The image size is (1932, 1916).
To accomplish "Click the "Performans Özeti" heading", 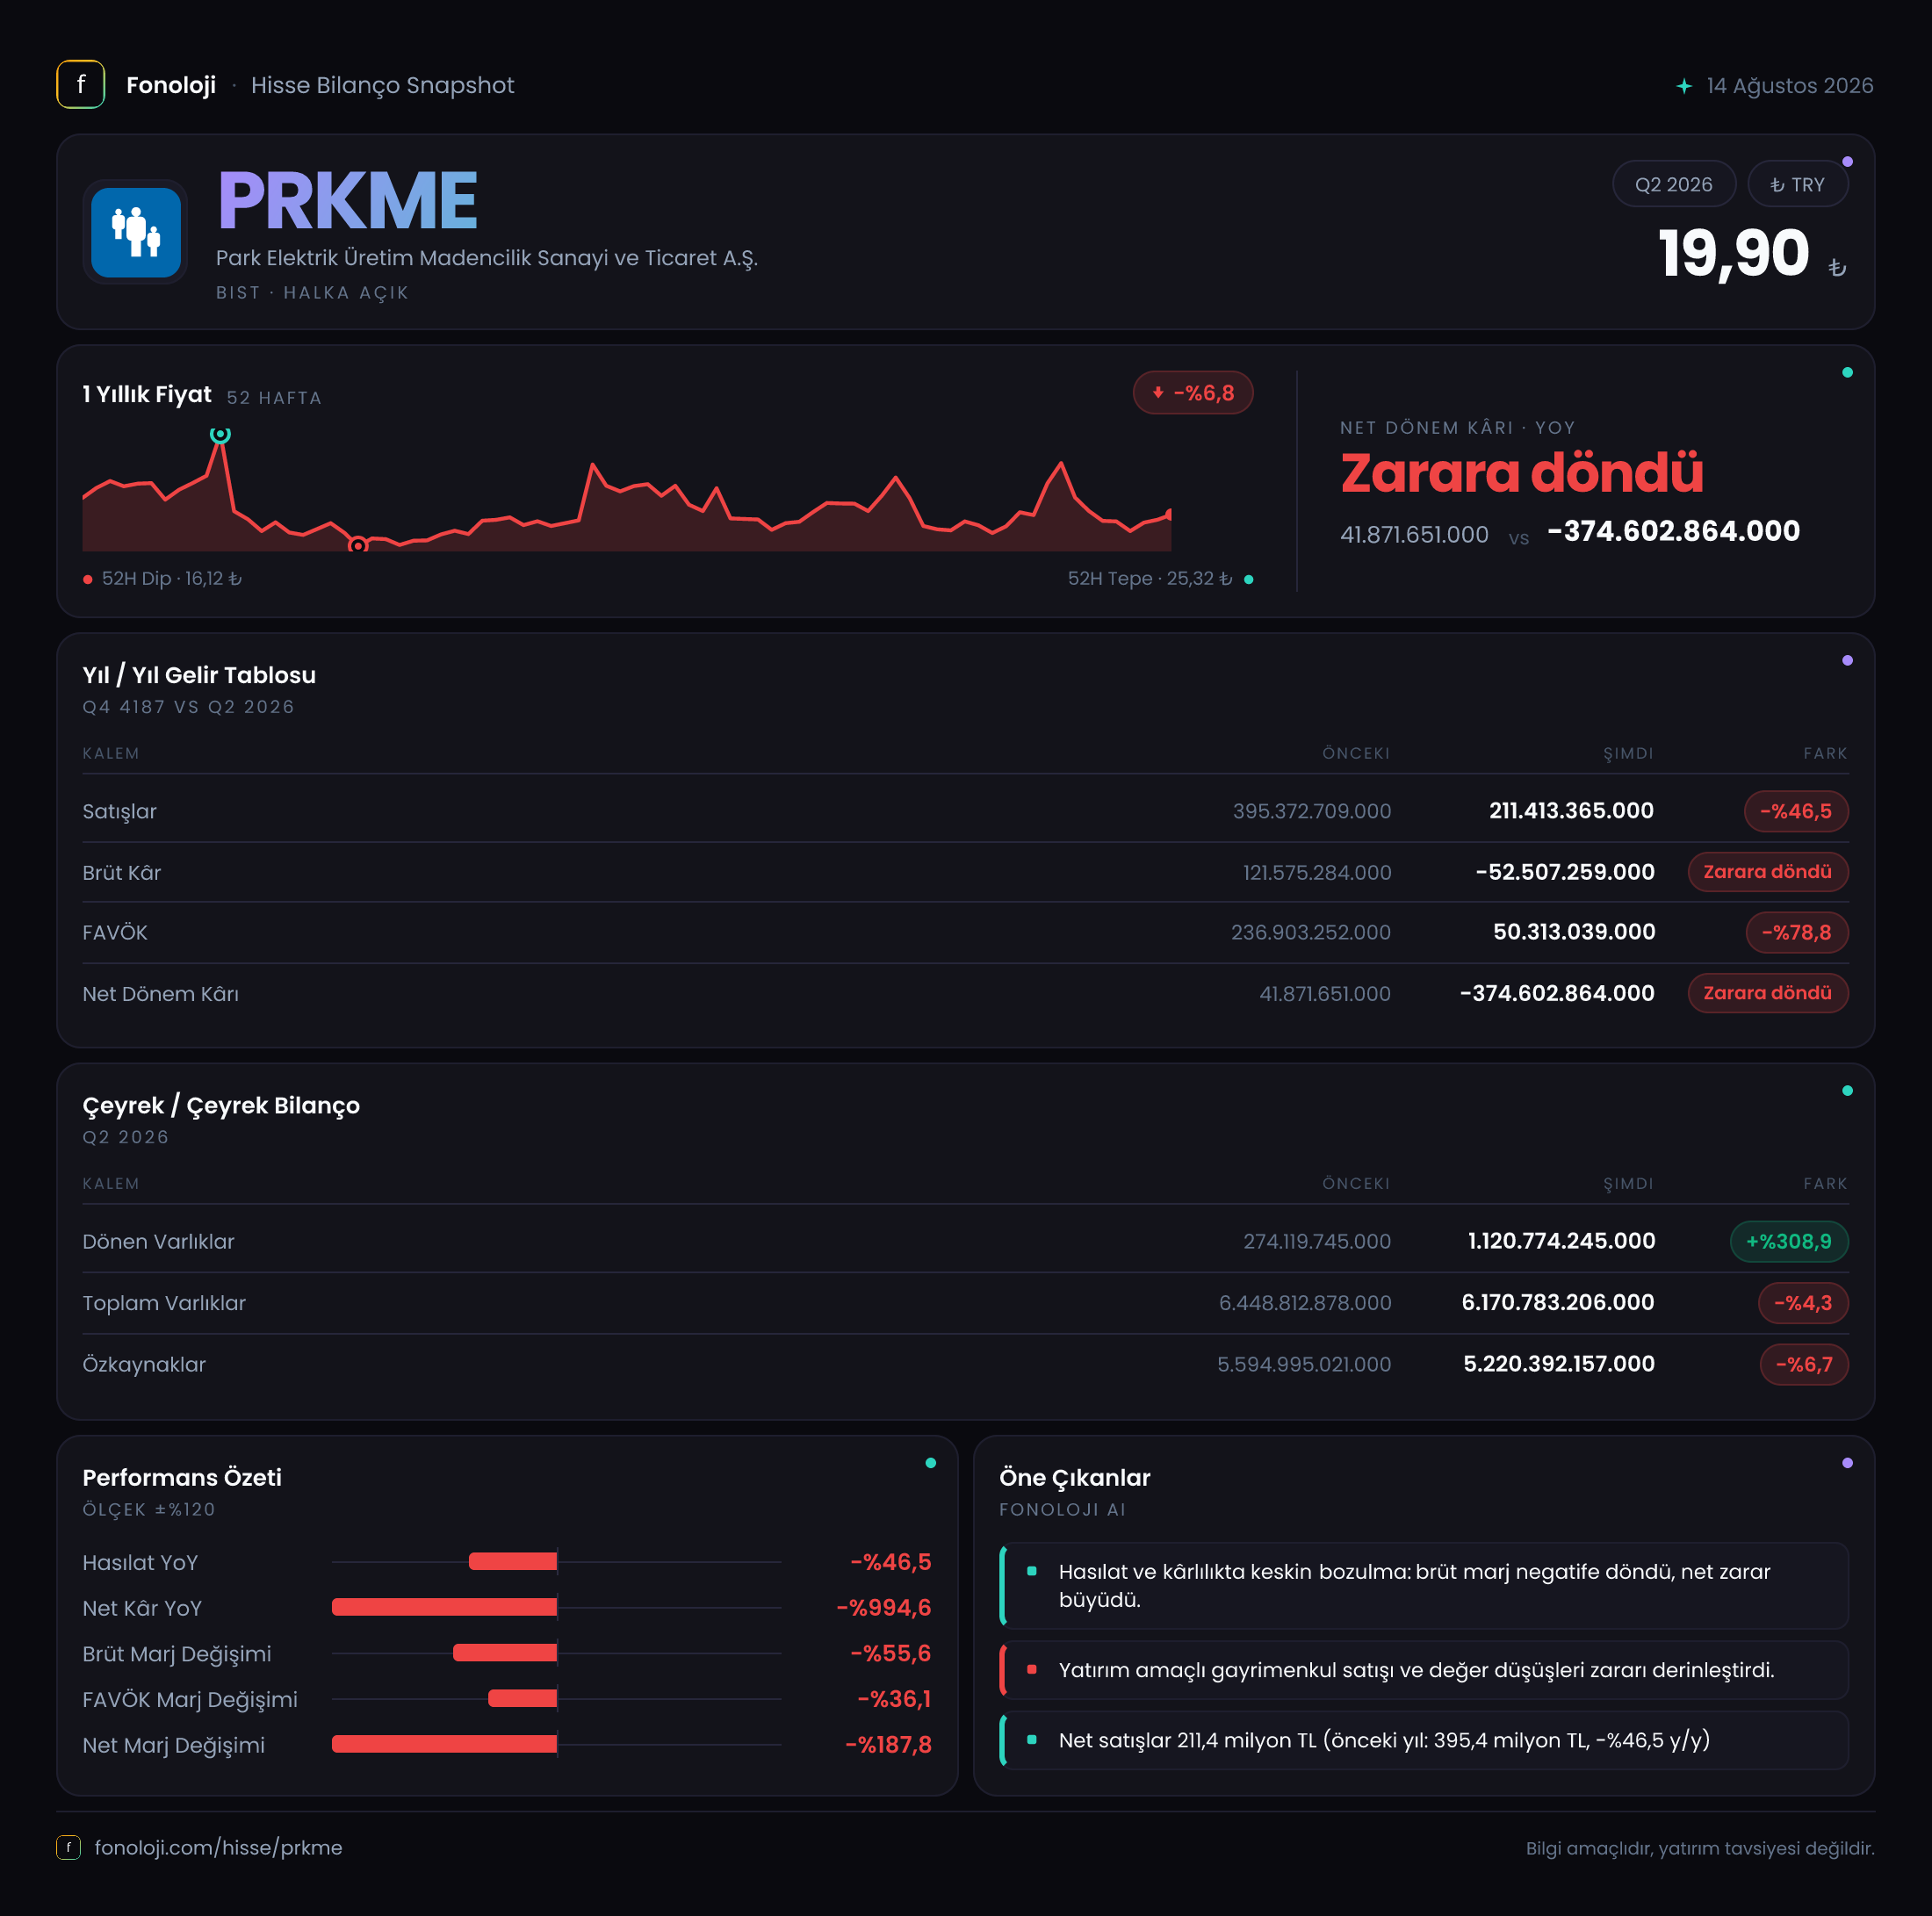I will tap(182, 1477).
